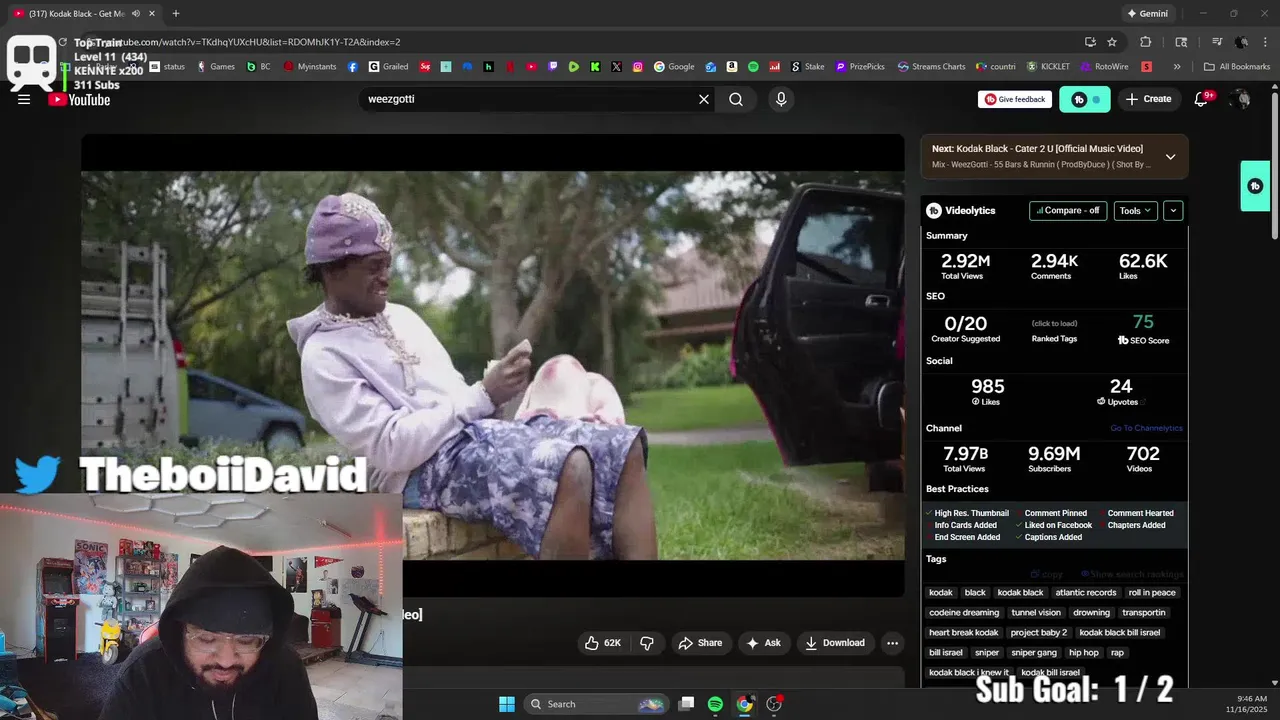Image resolution: width=1280 pixels, height=720 pixels.
Task: Select the 'roll in peace' tag
Action: point(1152,592)
